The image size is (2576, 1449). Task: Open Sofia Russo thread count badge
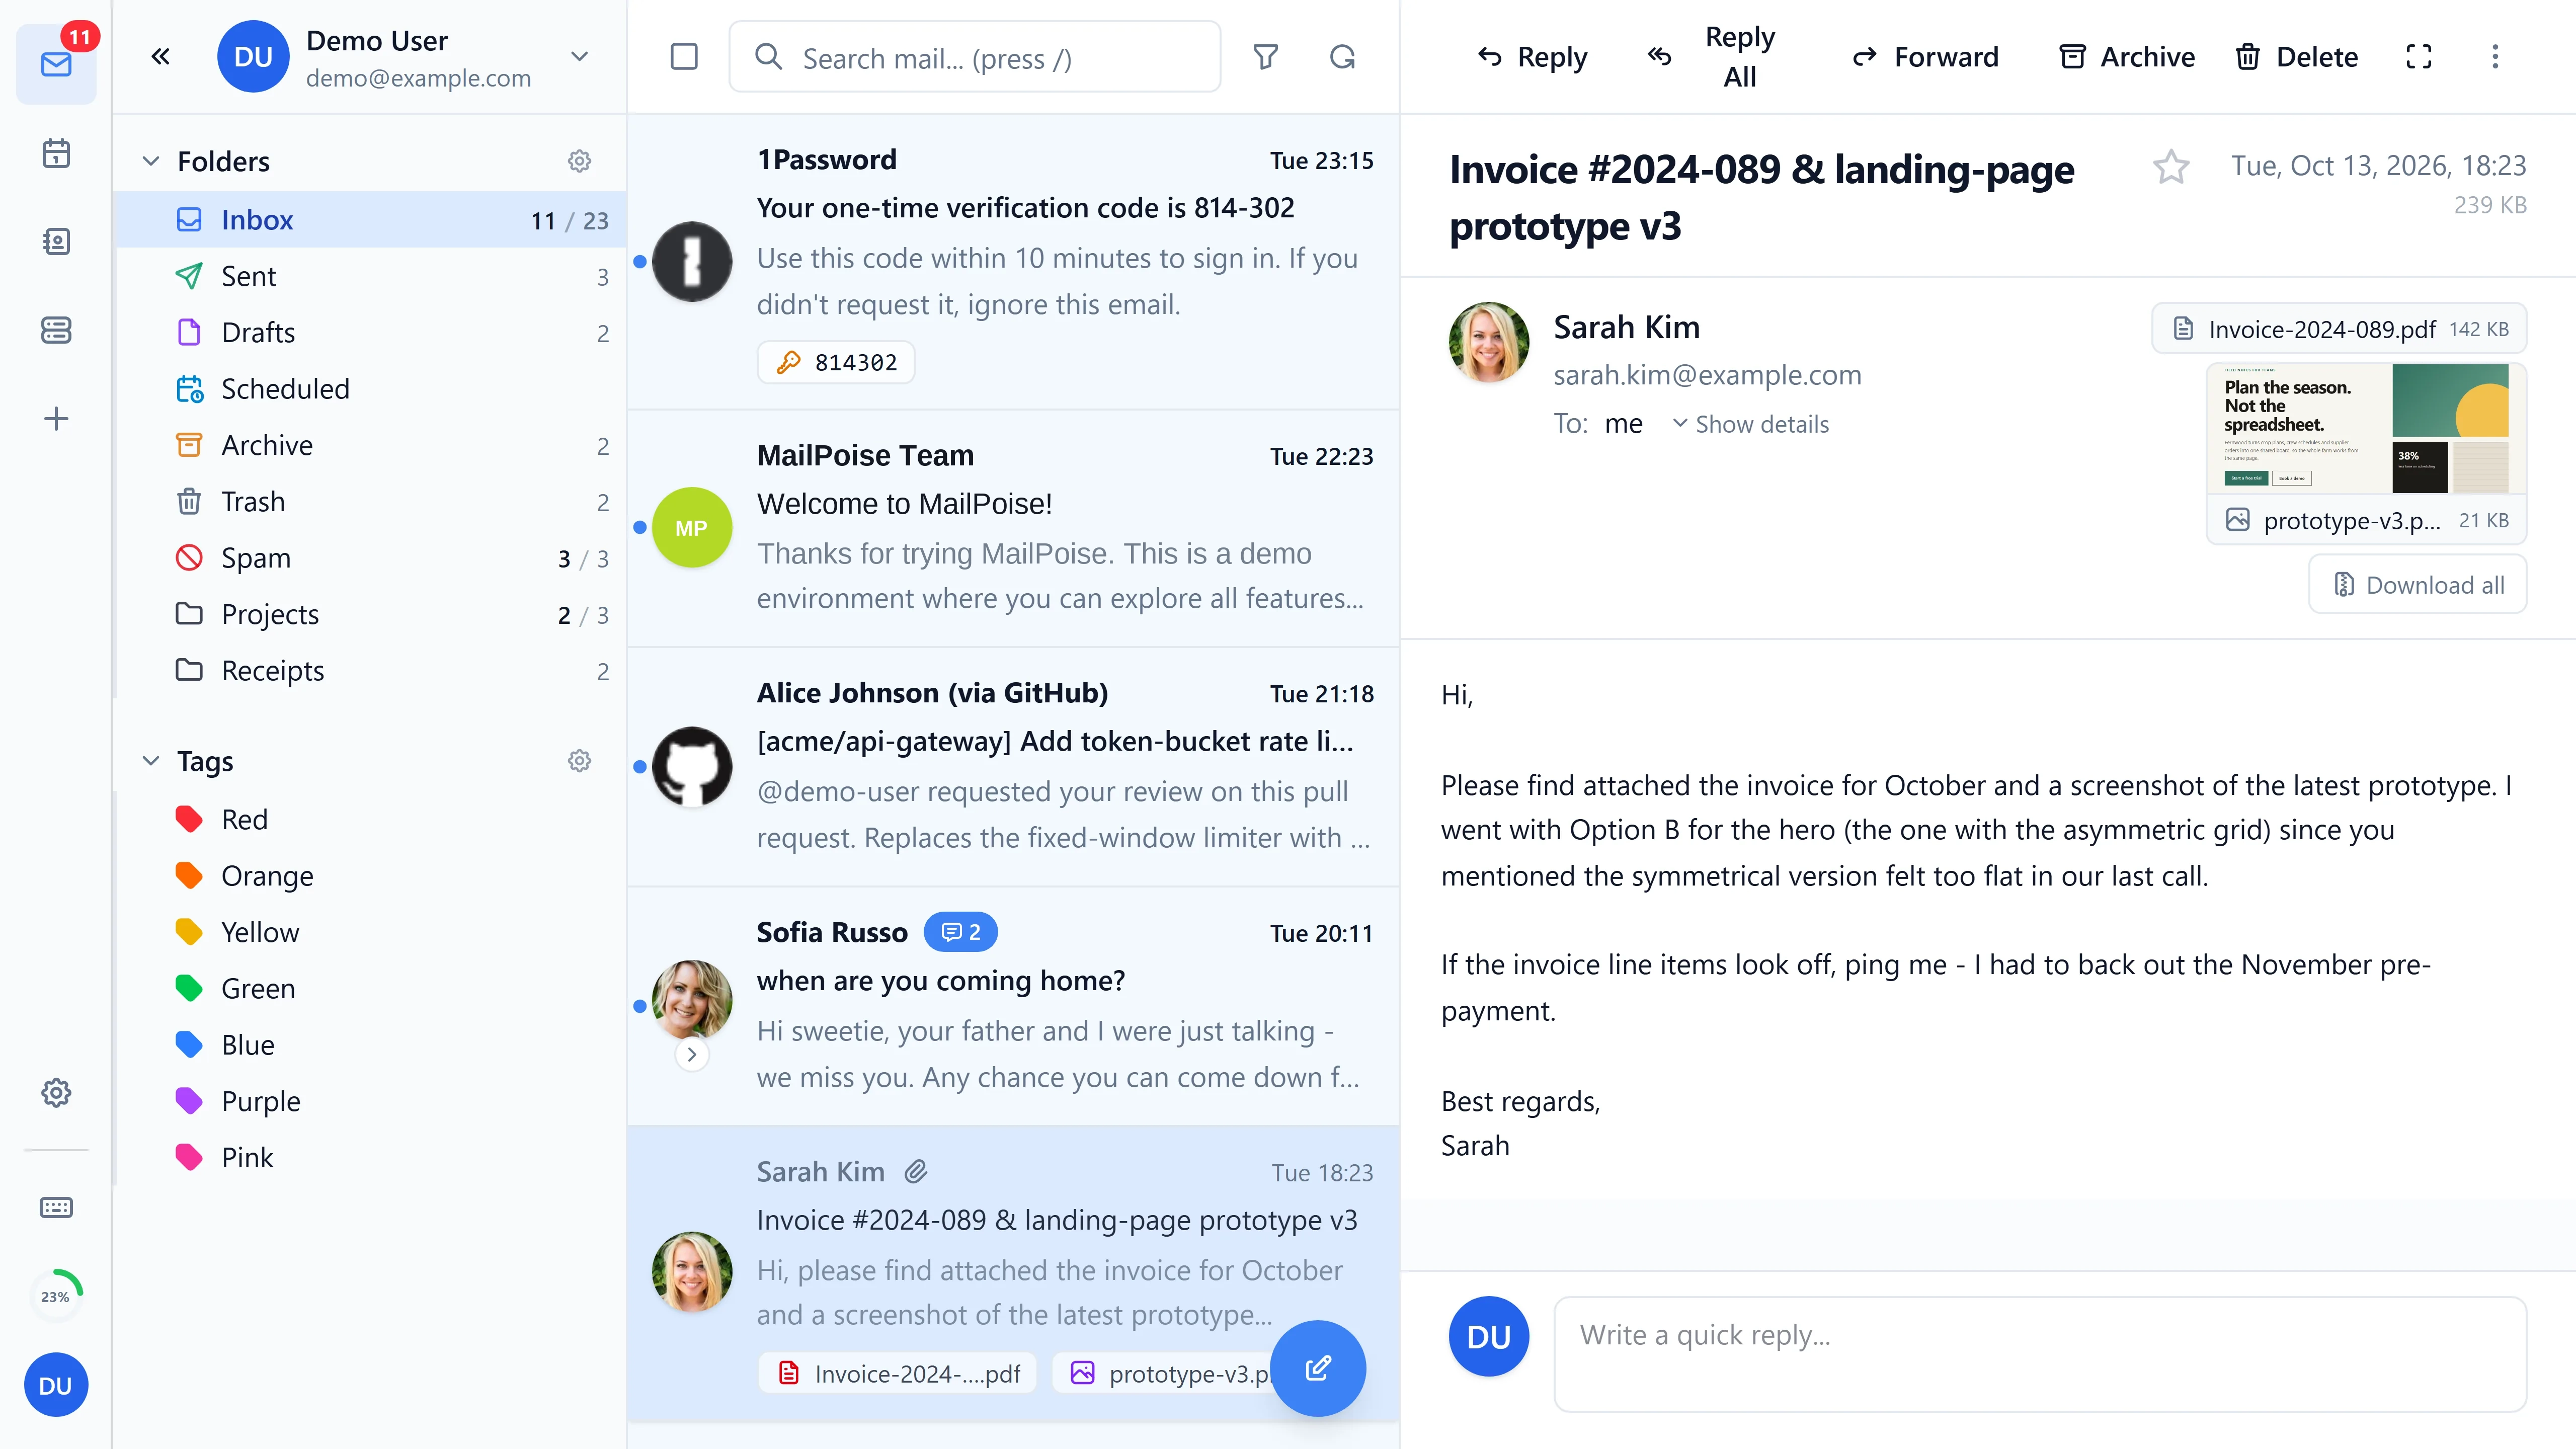960,932
